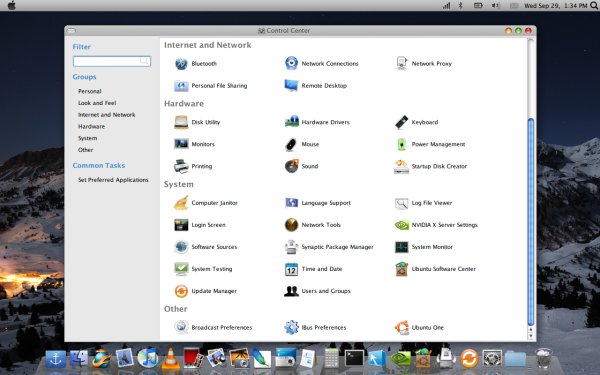Open the calculator icon in dock
This screenshot has height=375, width=600.
click(x=331, y=358)
